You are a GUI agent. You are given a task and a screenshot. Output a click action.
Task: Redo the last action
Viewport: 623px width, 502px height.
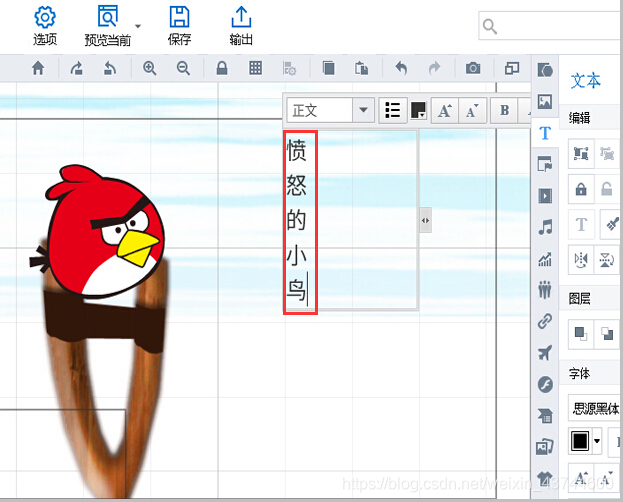click(435, 68)
